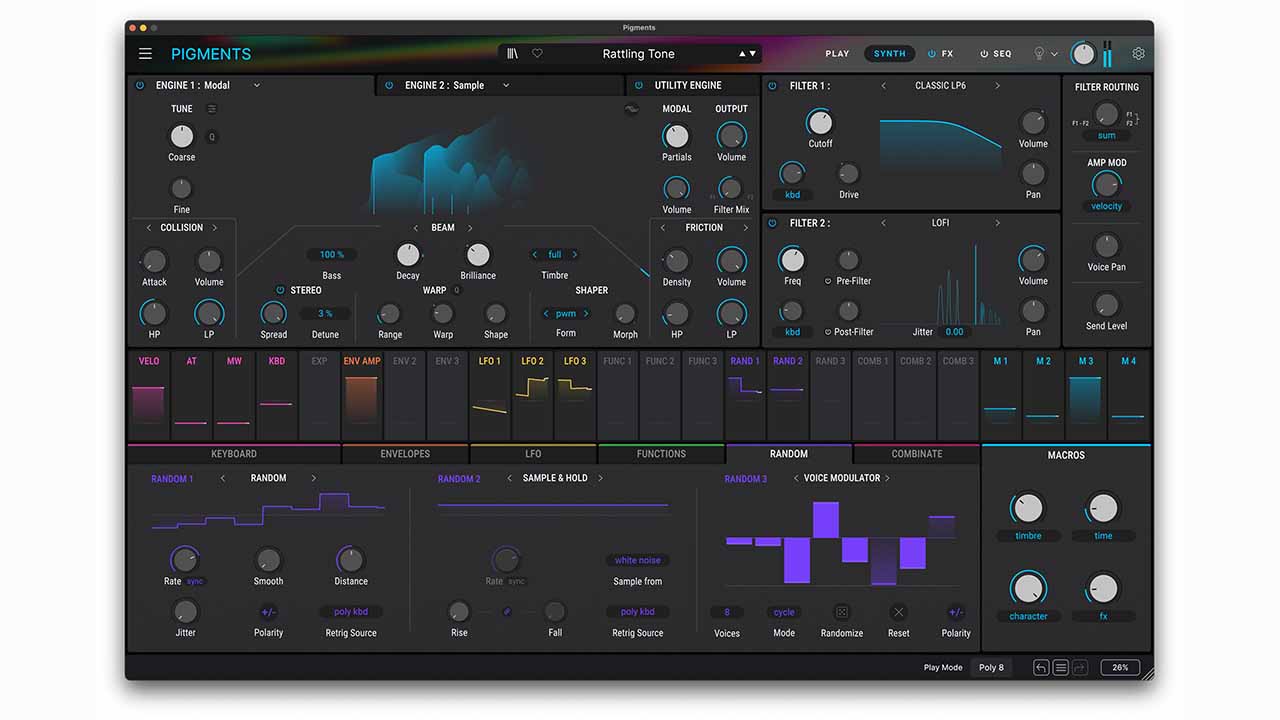Toggle the Stereo section power button
The width and height of the screenshot is (1280, 720).
pos(280,291)
